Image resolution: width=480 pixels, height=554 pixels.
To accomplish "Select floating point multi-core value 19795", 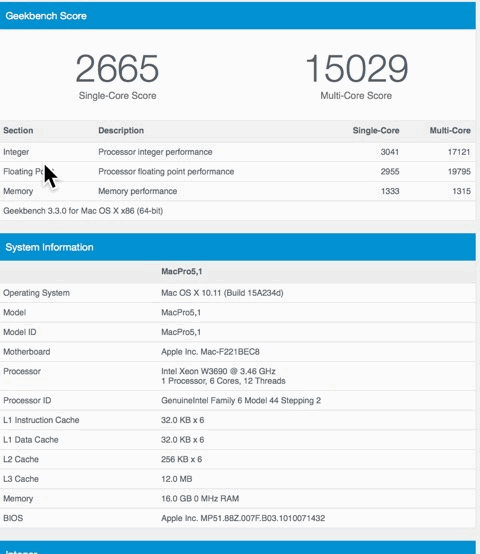I will (459, 172).
